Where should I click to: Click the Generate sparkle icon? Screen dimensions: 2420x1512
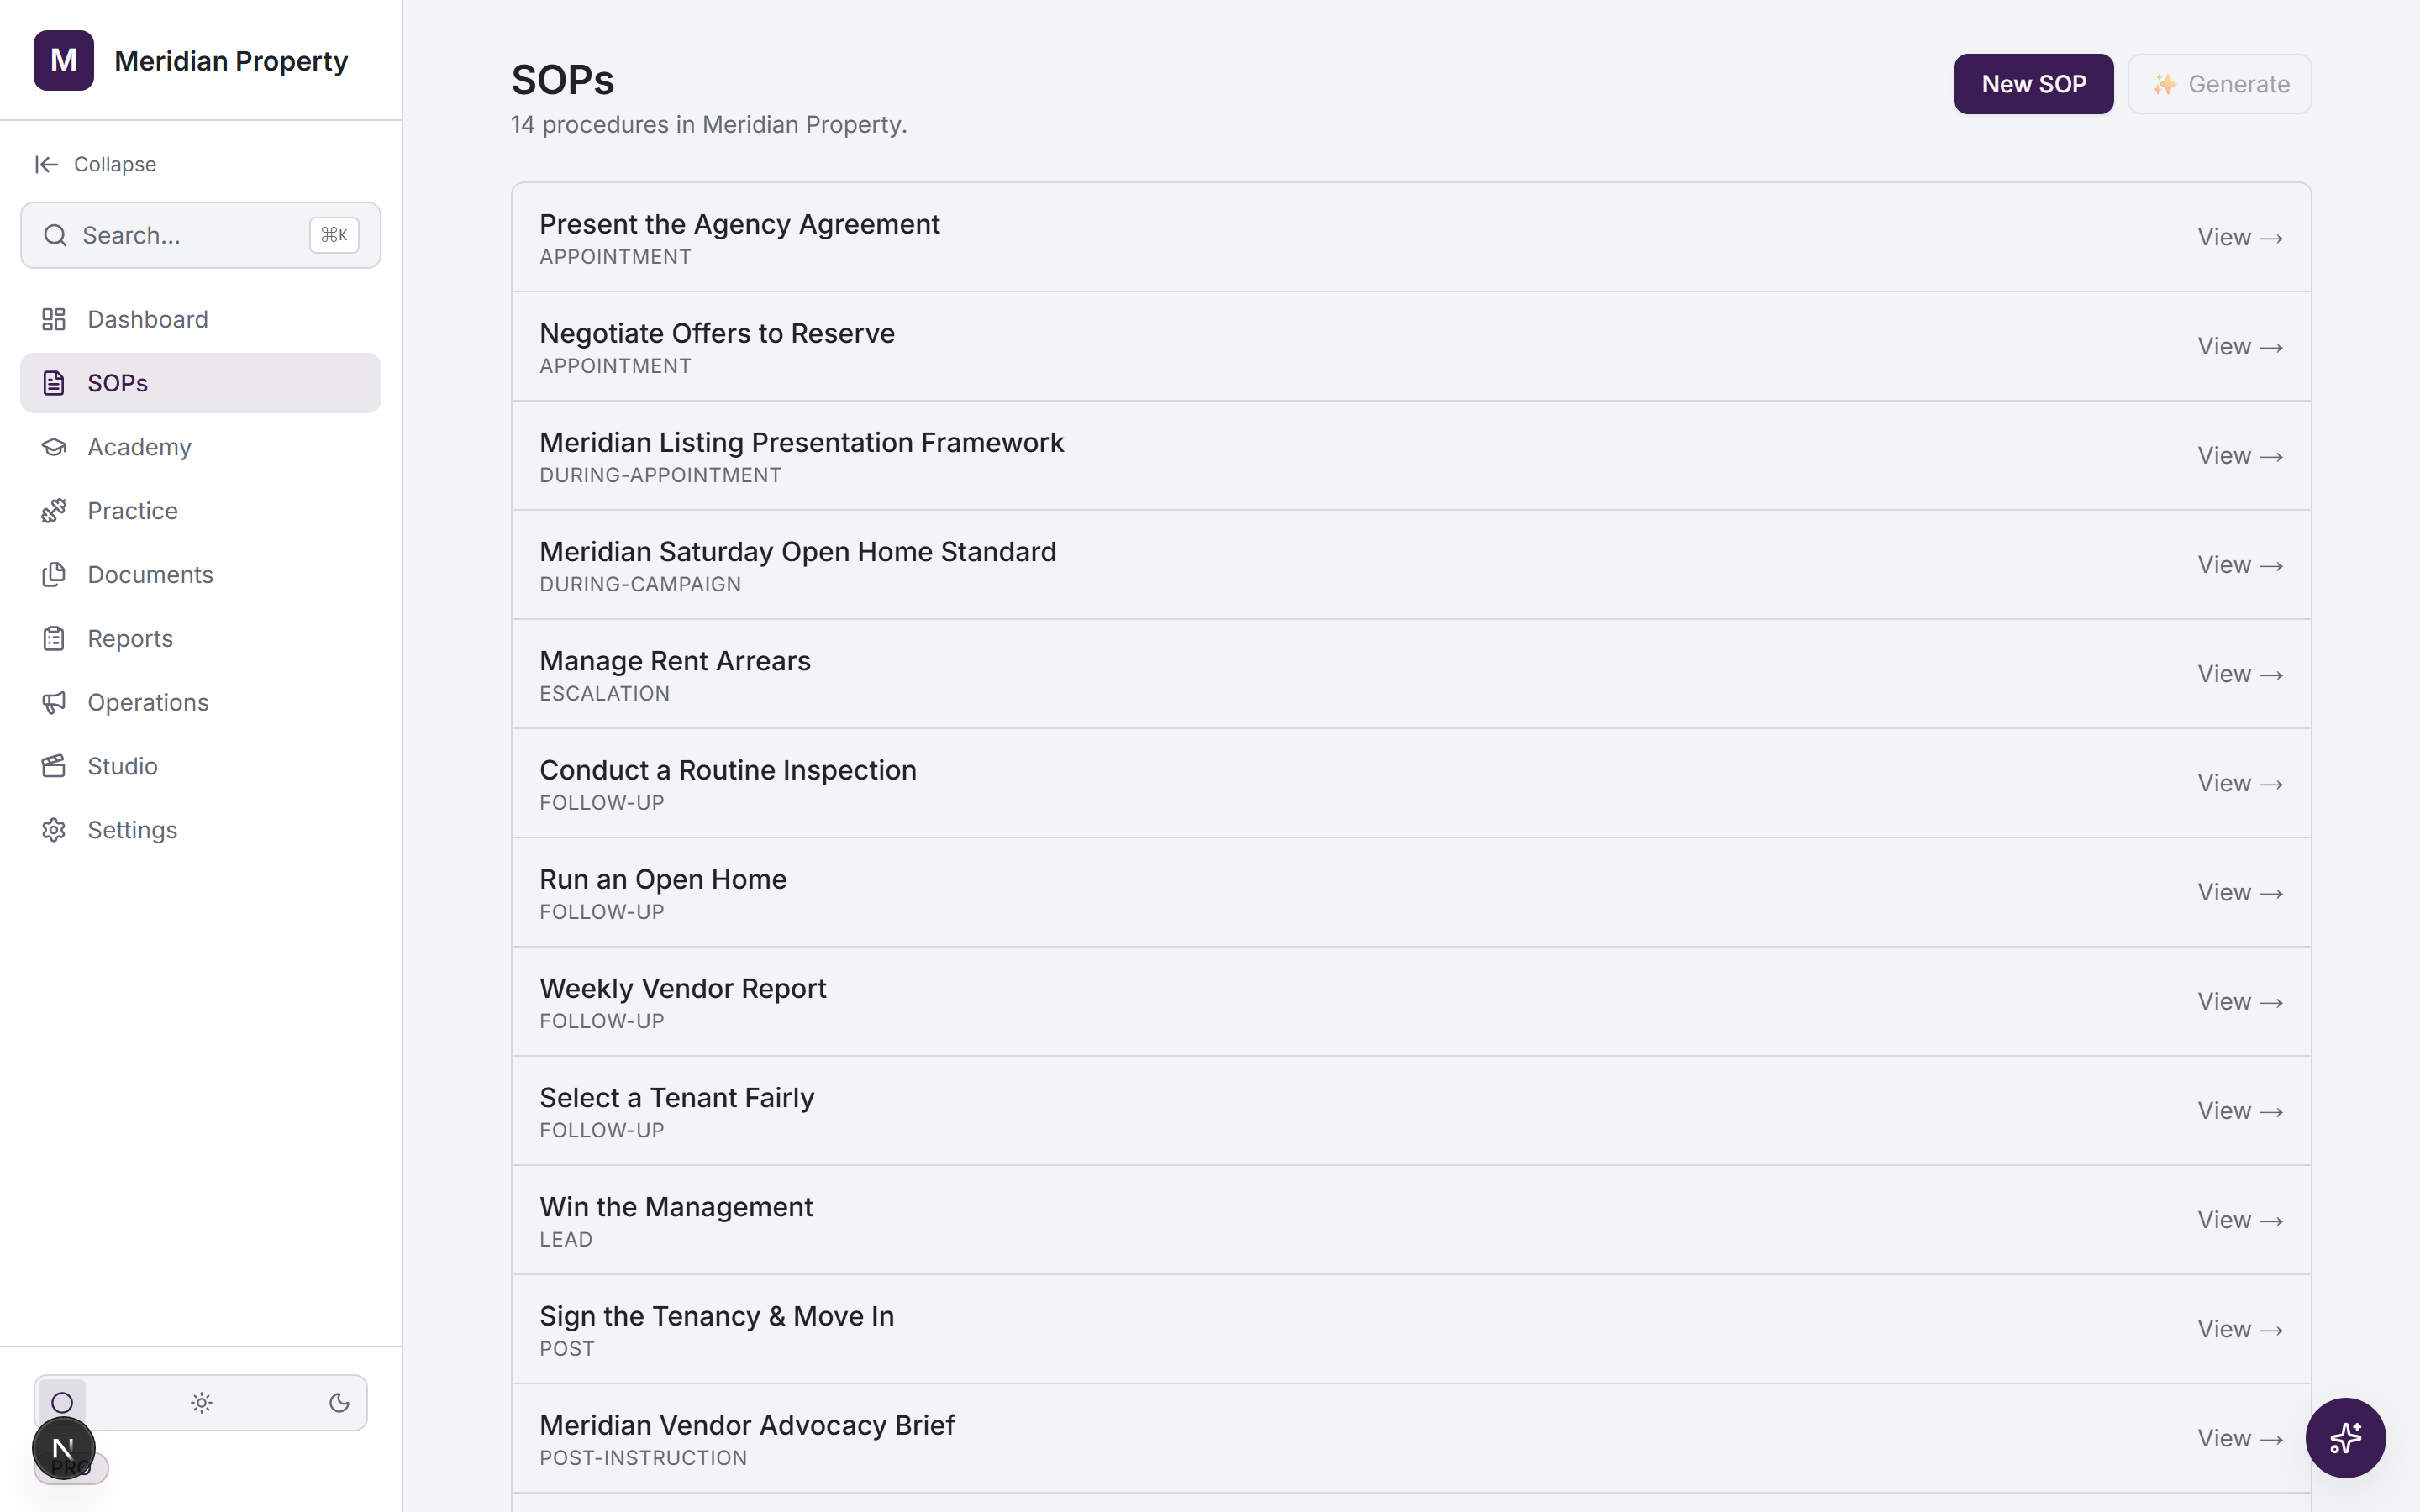click(x=2164, y=84)
